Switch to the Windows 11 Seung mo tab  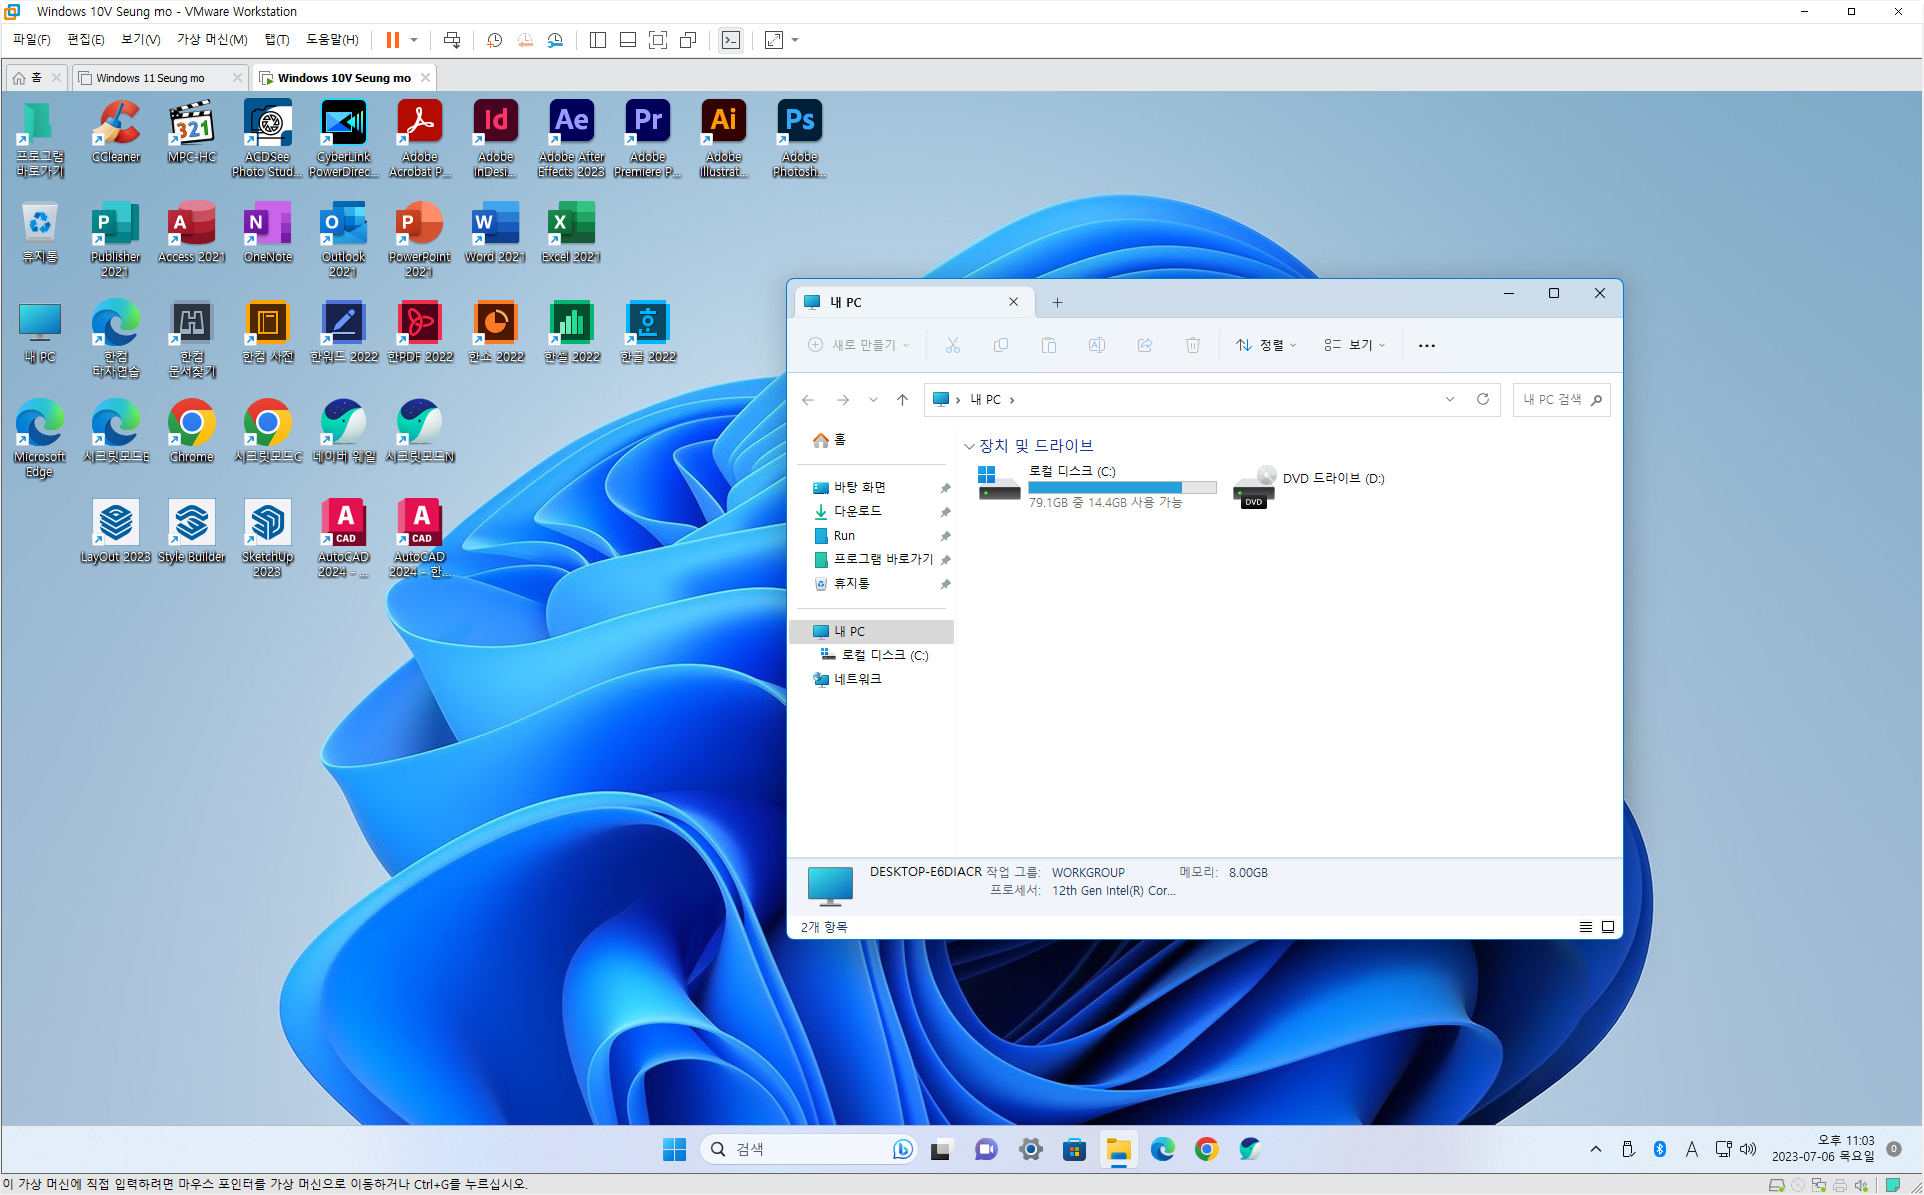point(150,78)
